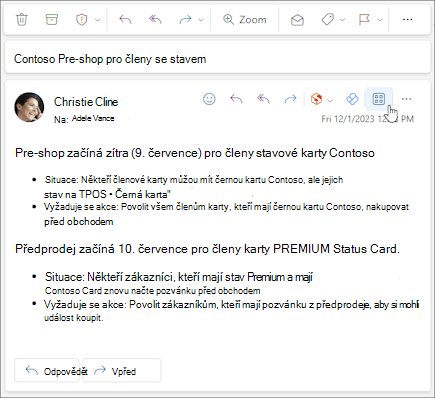Open the sender name Christie Cline
Viewport: 435px width, 398px height.
pyautogui.click(x=86, y=102)
